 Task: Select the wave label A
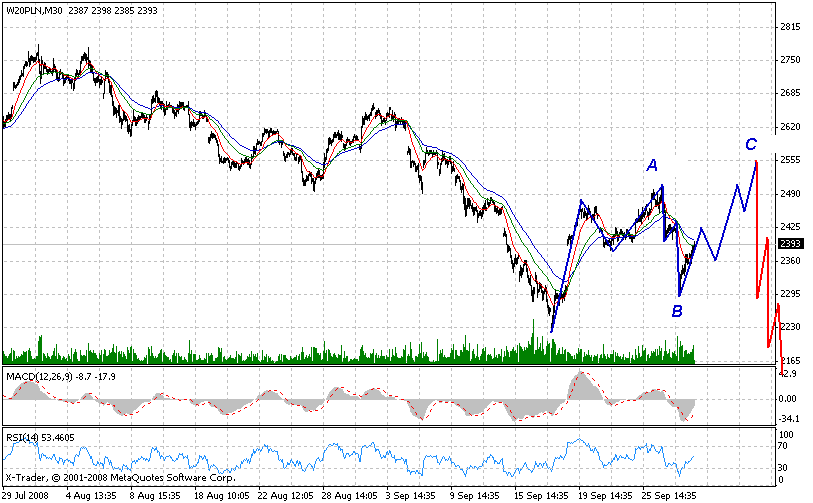pos(652,165)
